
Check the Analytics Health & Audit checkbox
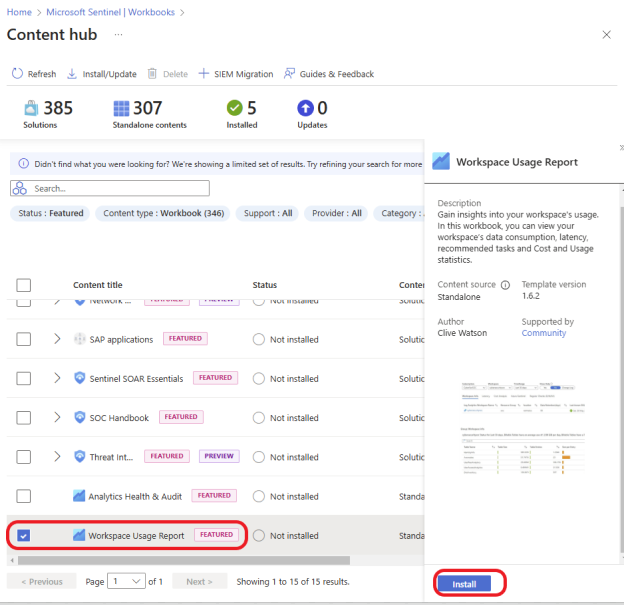pyautogui.click(x=23, y=496)
